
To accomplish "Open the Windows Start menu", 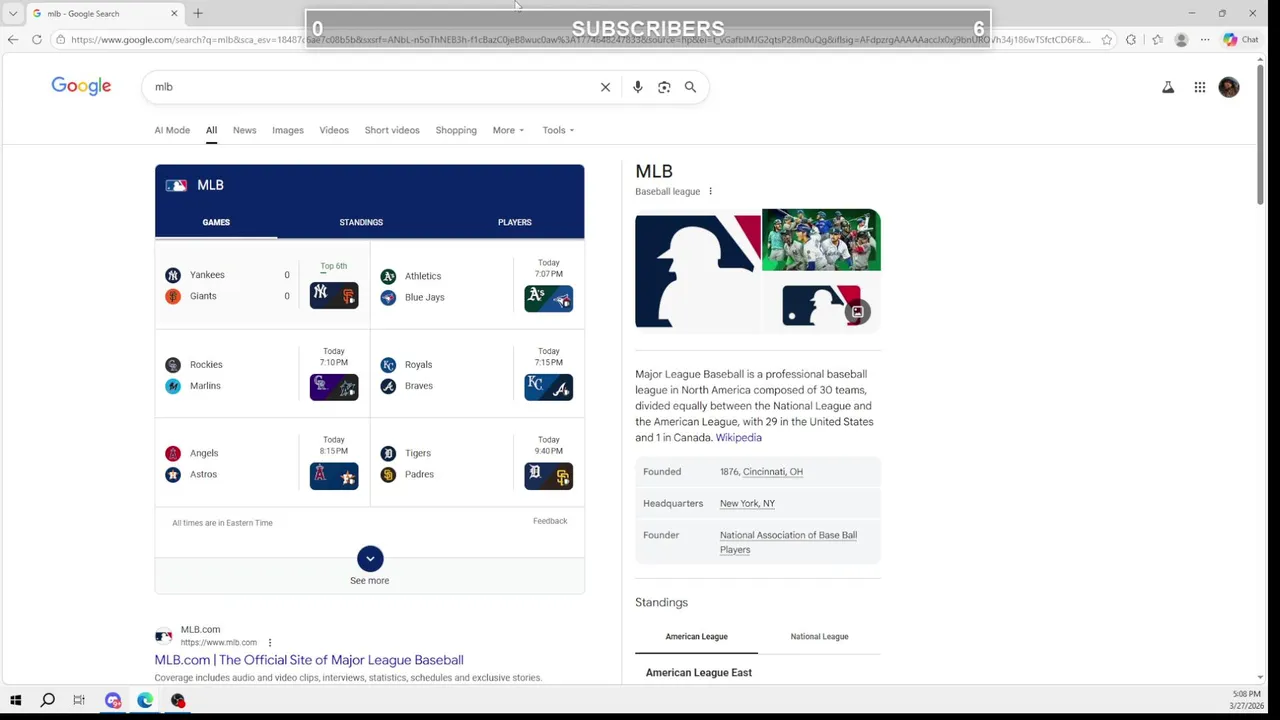I will tap(15, 700).
